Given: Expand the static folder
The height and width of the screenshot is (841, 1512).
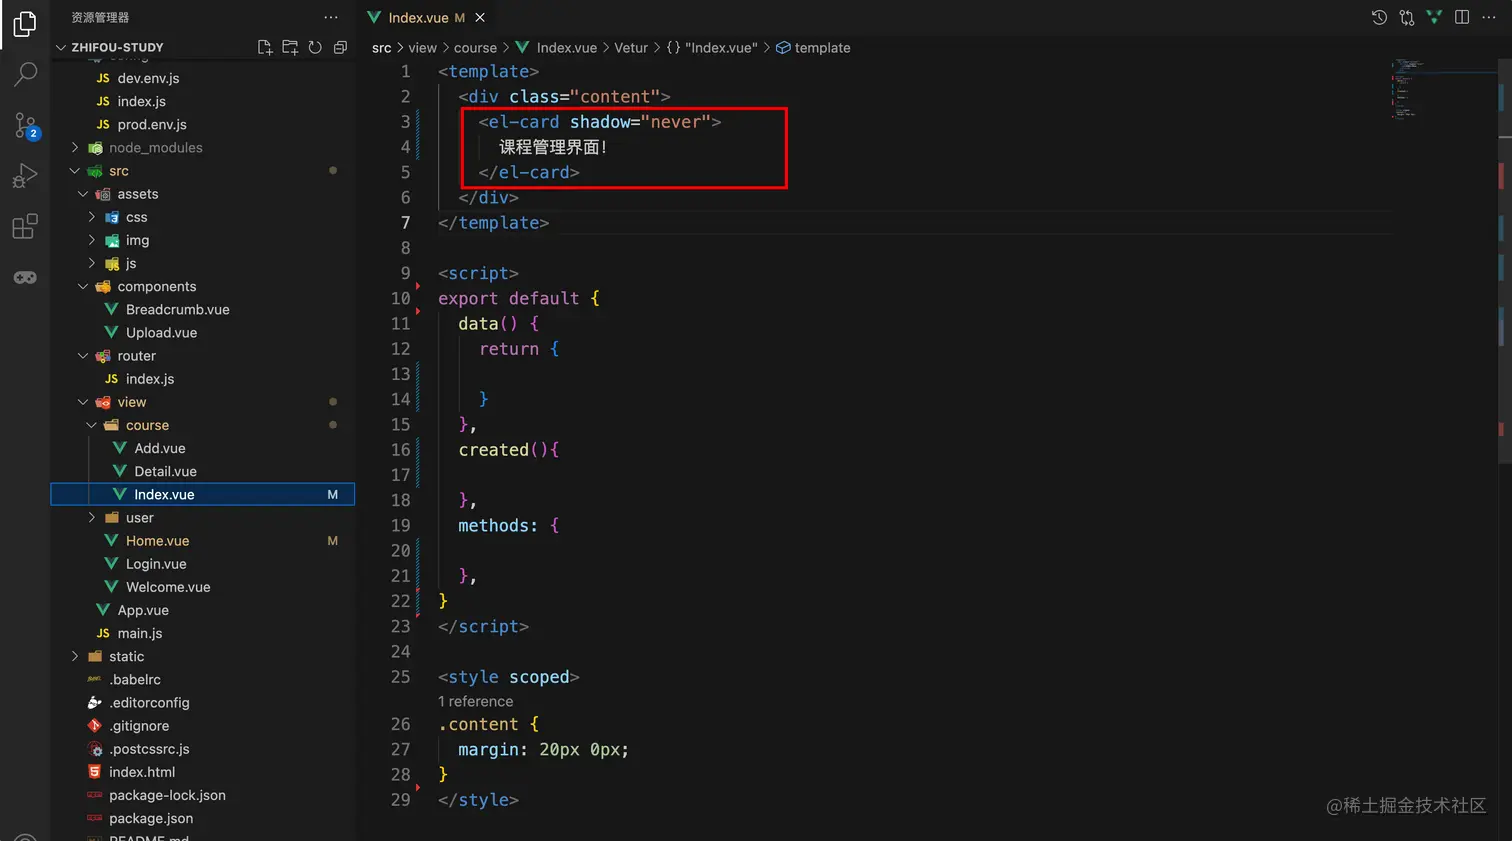Looking at the screenshot, I should tap(75, 656).
